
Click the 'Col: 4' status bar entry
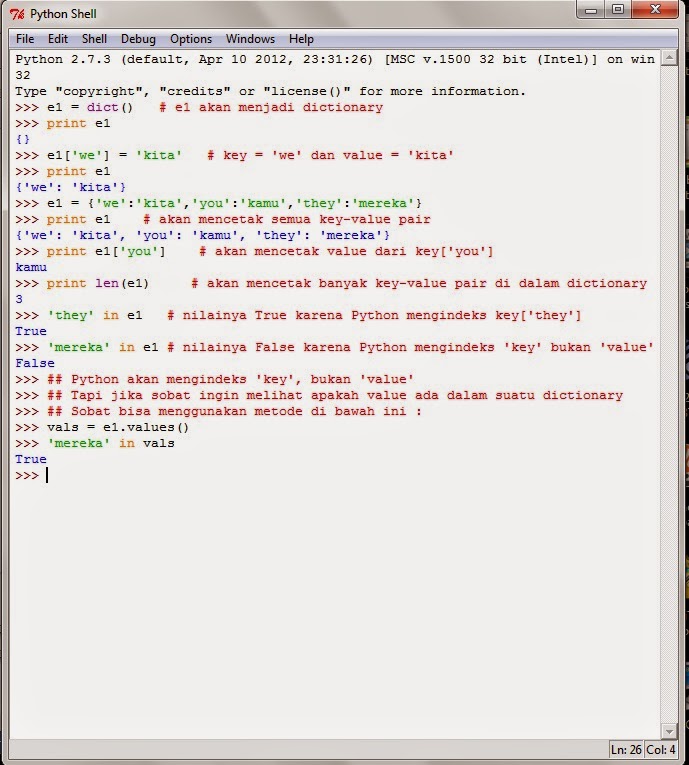pos(661,749)
